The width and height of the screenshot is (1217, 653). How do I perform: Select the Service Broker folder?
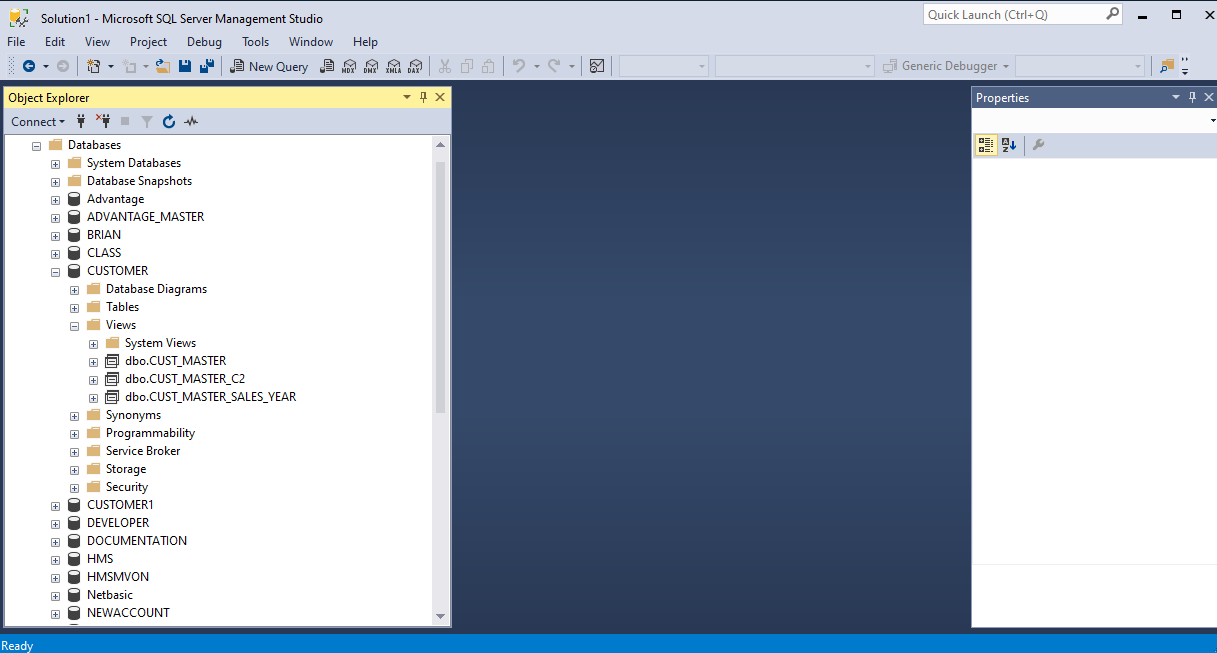(143, 451)
